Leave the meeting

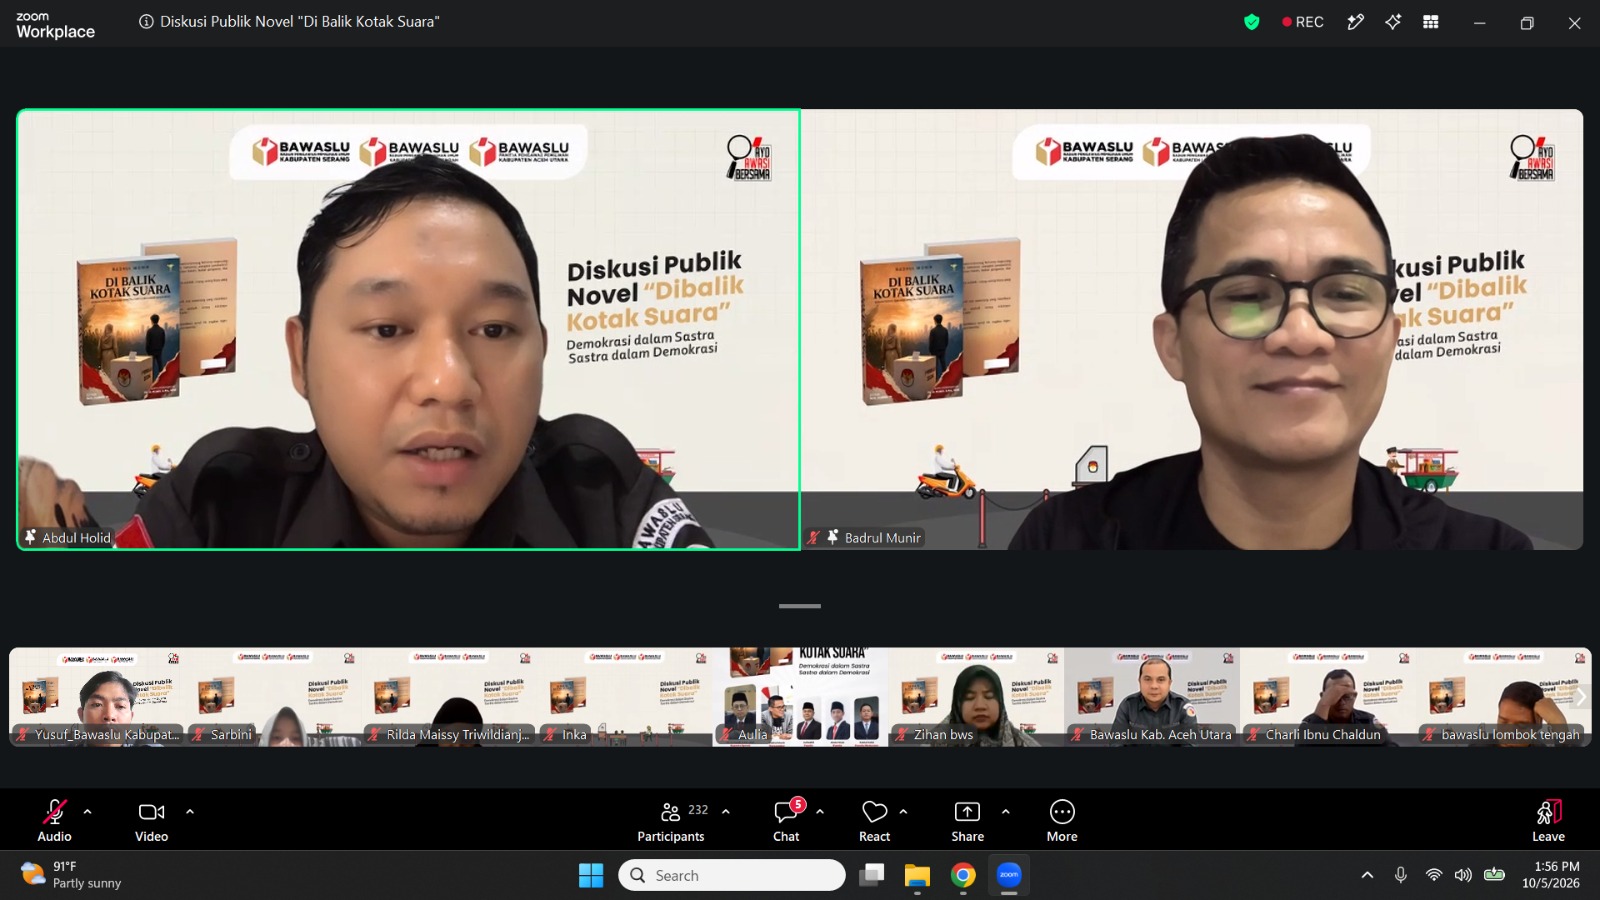coord(1548,820)
